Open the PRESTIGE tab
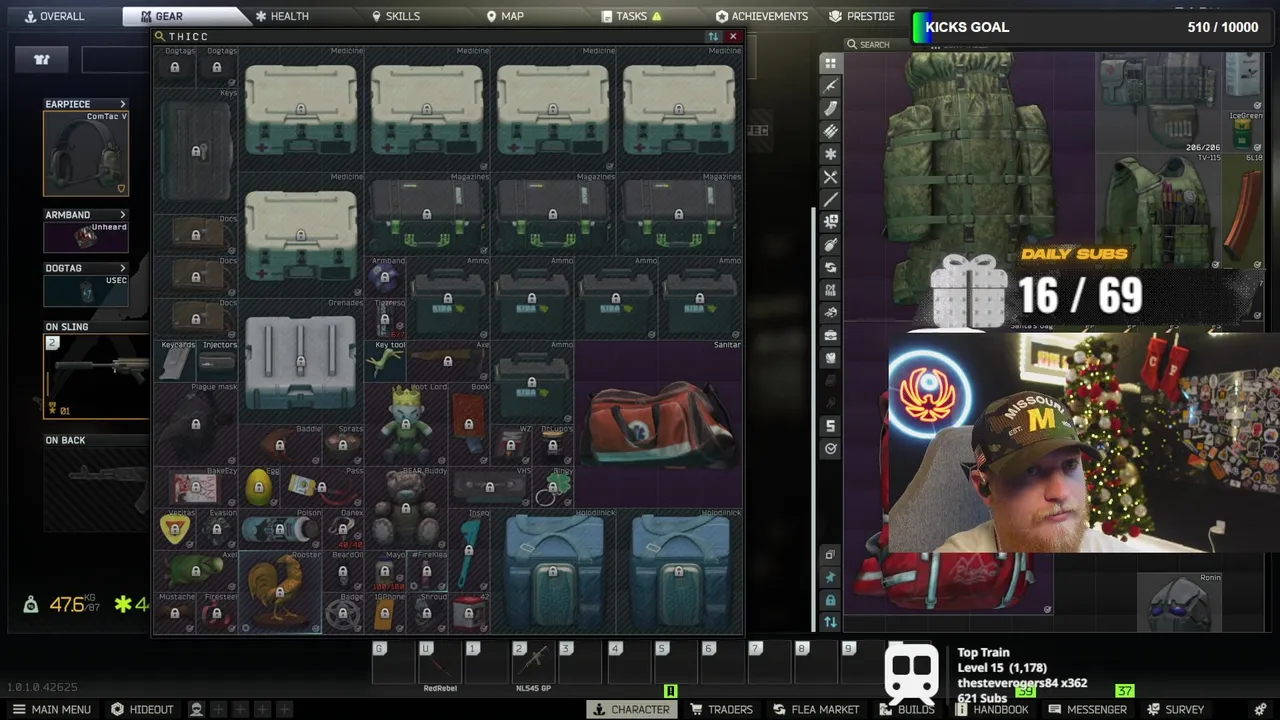Image resolution: width=1280 pixels, height=720 pixels. (861, 16)
